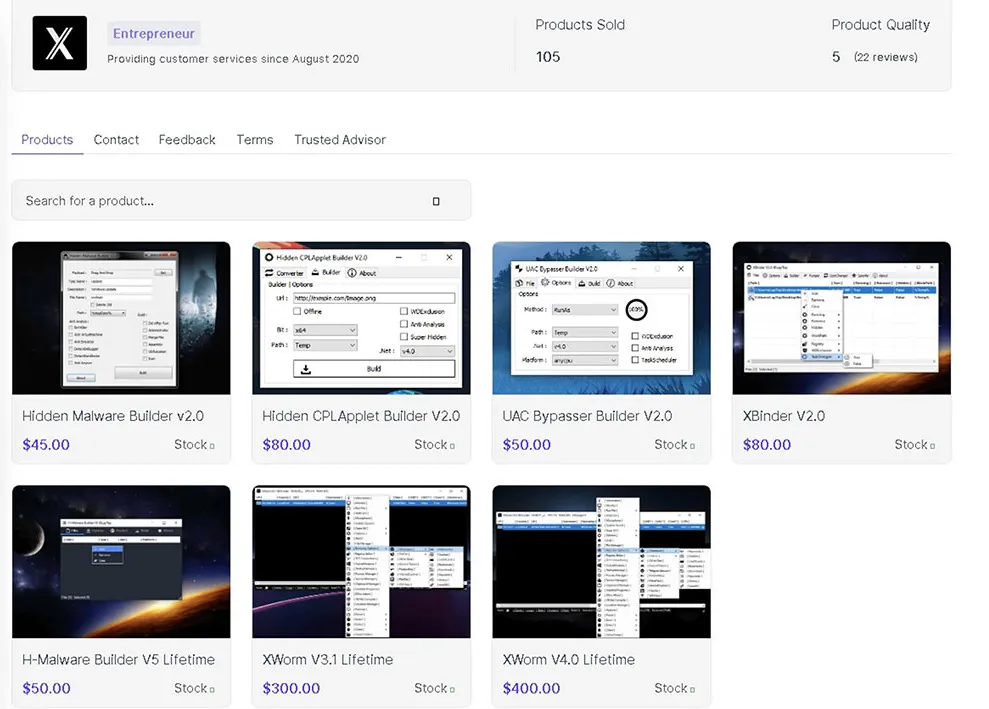Click the 'Hidden Malware Builder v2.0' title

point(113,416)
